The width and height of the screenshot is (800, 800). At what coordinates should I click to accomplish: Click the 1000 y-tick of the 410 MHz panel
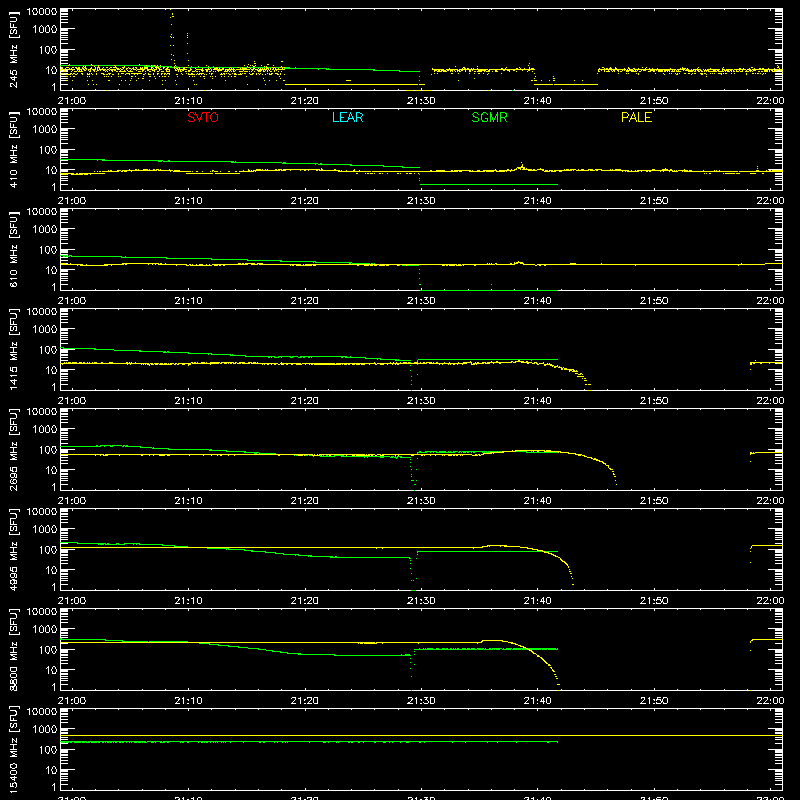click(45, 130)
